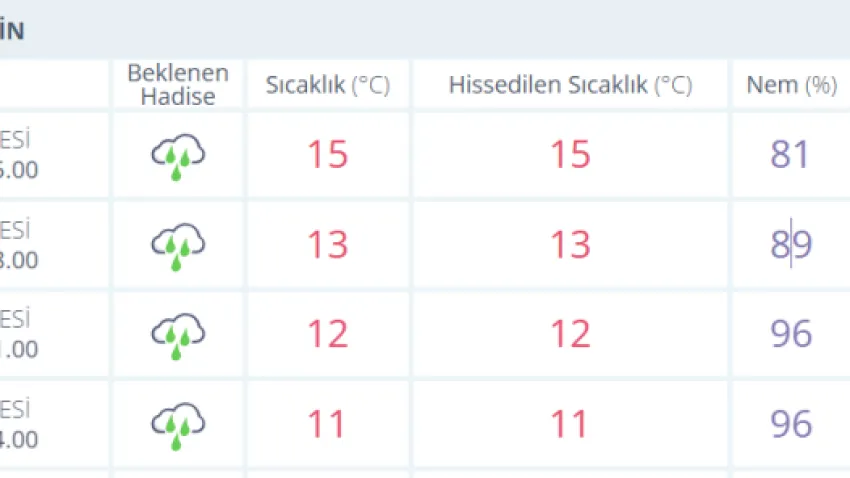Click the Hissedilen Sıcaklık value 15
Viewport: 850px width, 478px height.
point(570,155)
